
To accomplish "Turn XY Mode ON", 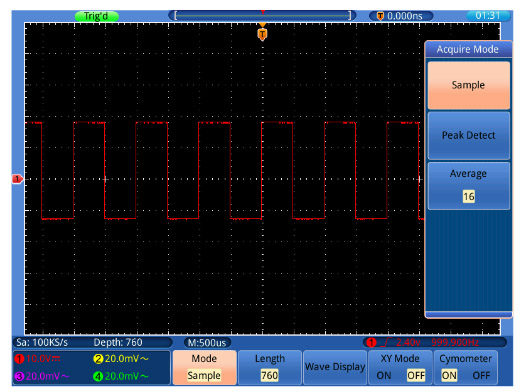I will [x=384, y=376].
